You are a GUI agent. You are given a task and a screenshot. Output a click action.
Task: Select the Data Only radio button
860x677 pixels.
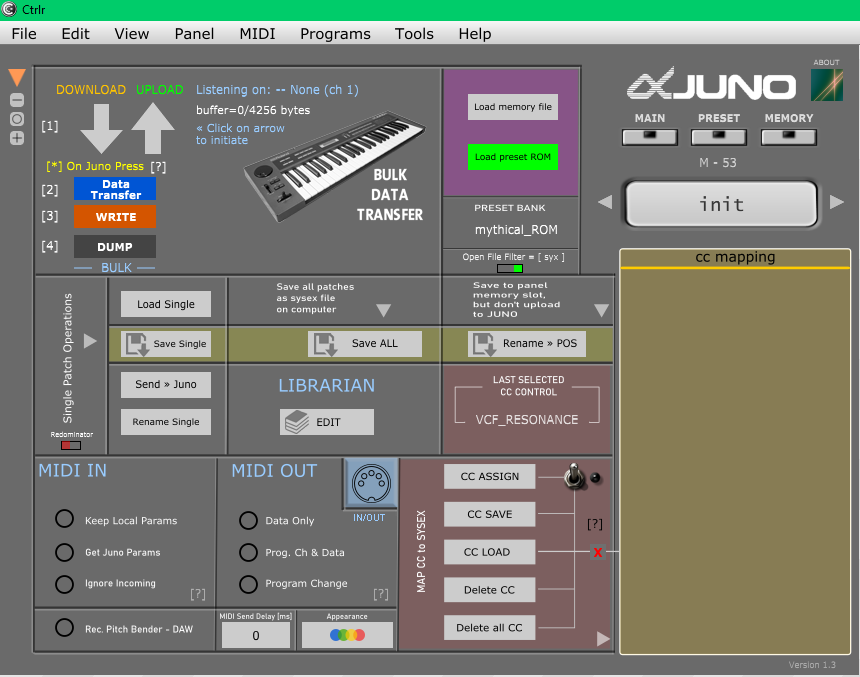(248, 520)
